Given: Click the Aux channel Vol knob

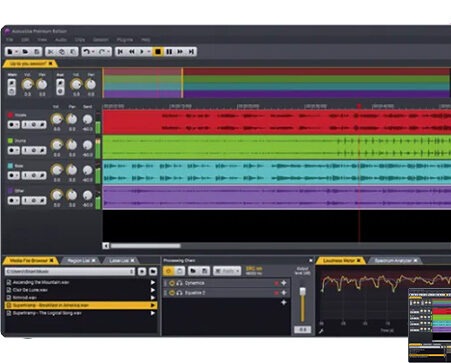Looking at the screenshot, I should point(76,85).
